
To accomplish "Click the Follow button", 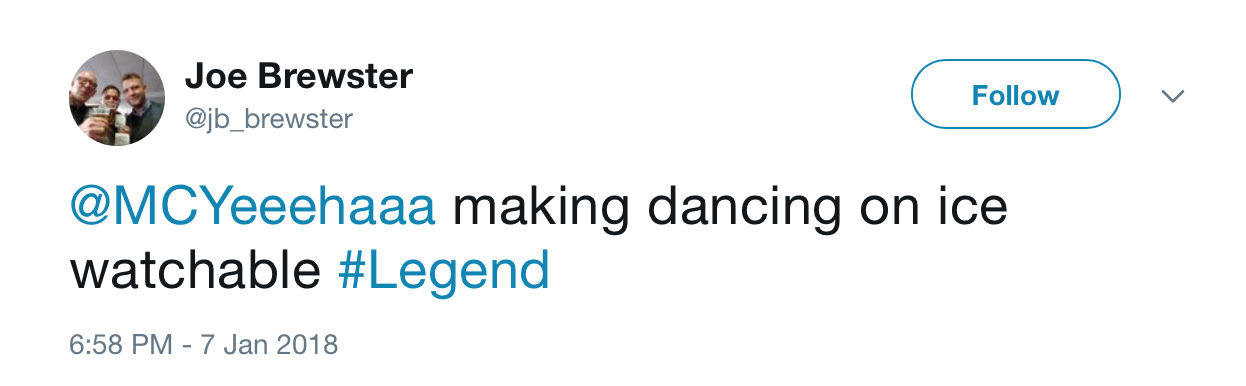I will [1015, 95].
